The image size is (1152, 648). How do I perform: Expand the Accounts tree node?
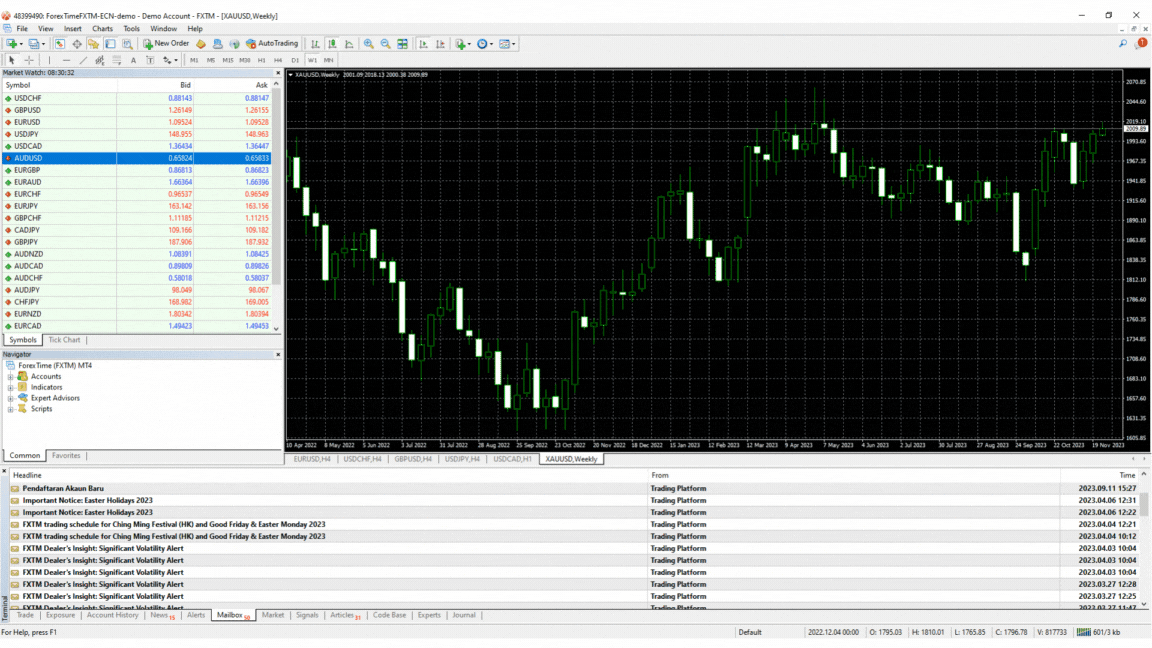pos(11,377)
